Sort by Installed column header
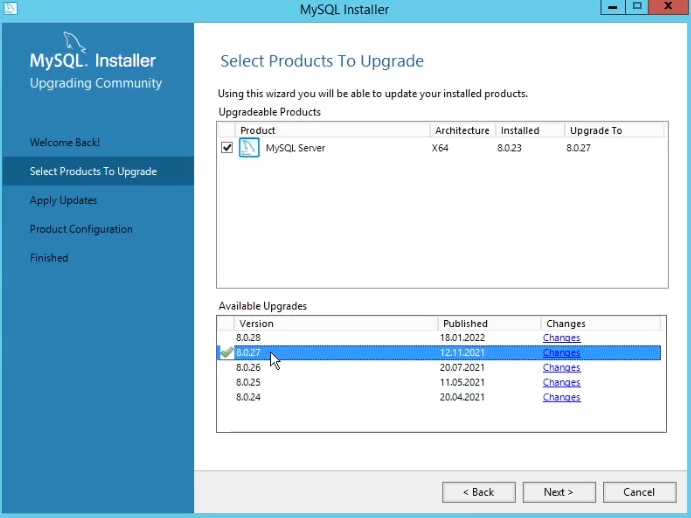 click(x=530, y=130)
